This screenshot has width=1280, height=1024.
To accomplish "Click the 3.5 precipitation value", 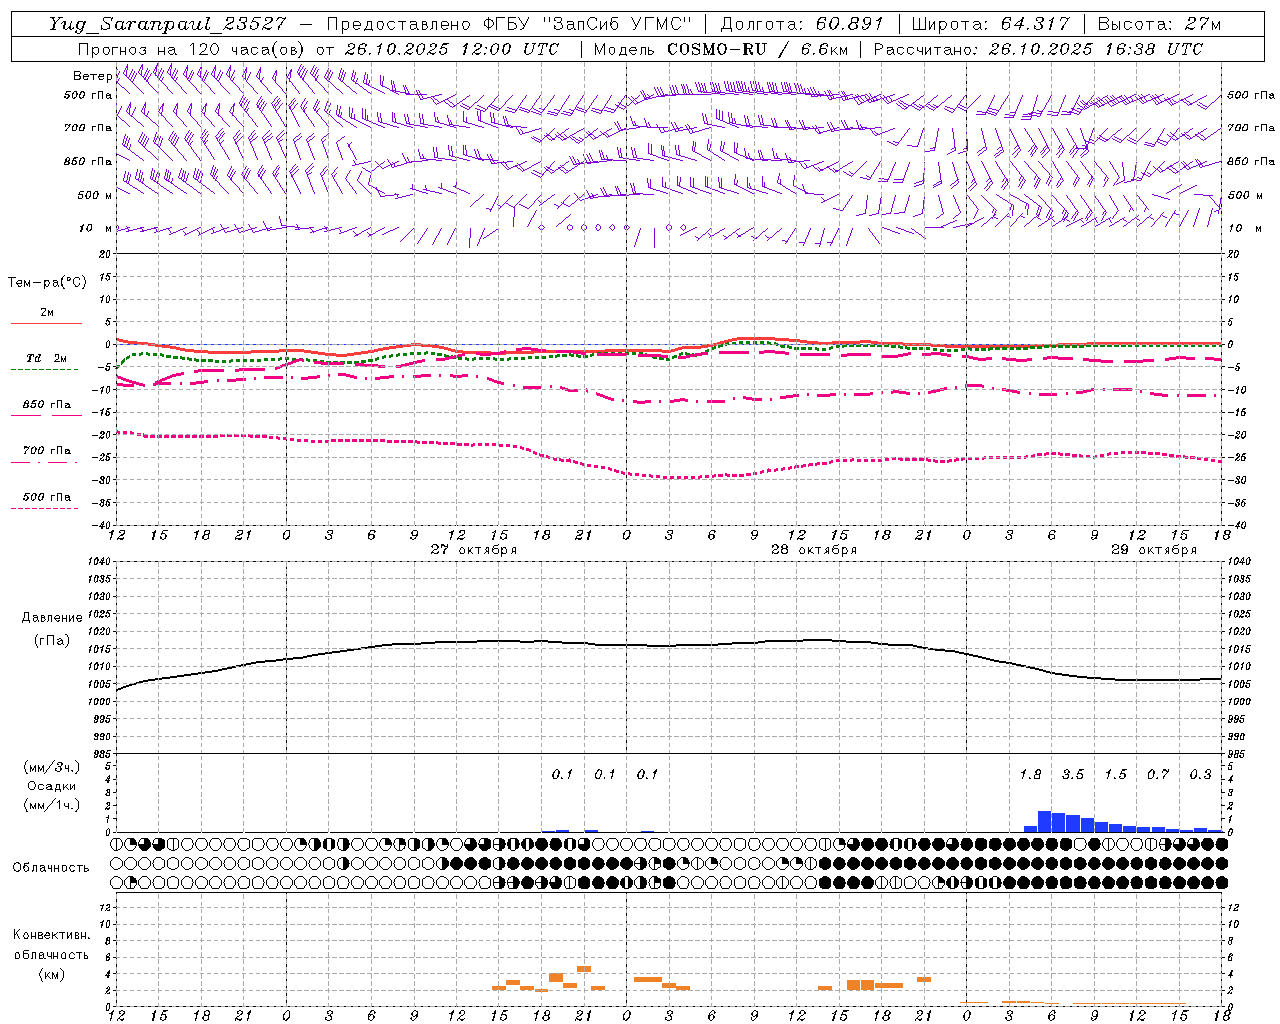I will coord(1073,775).
